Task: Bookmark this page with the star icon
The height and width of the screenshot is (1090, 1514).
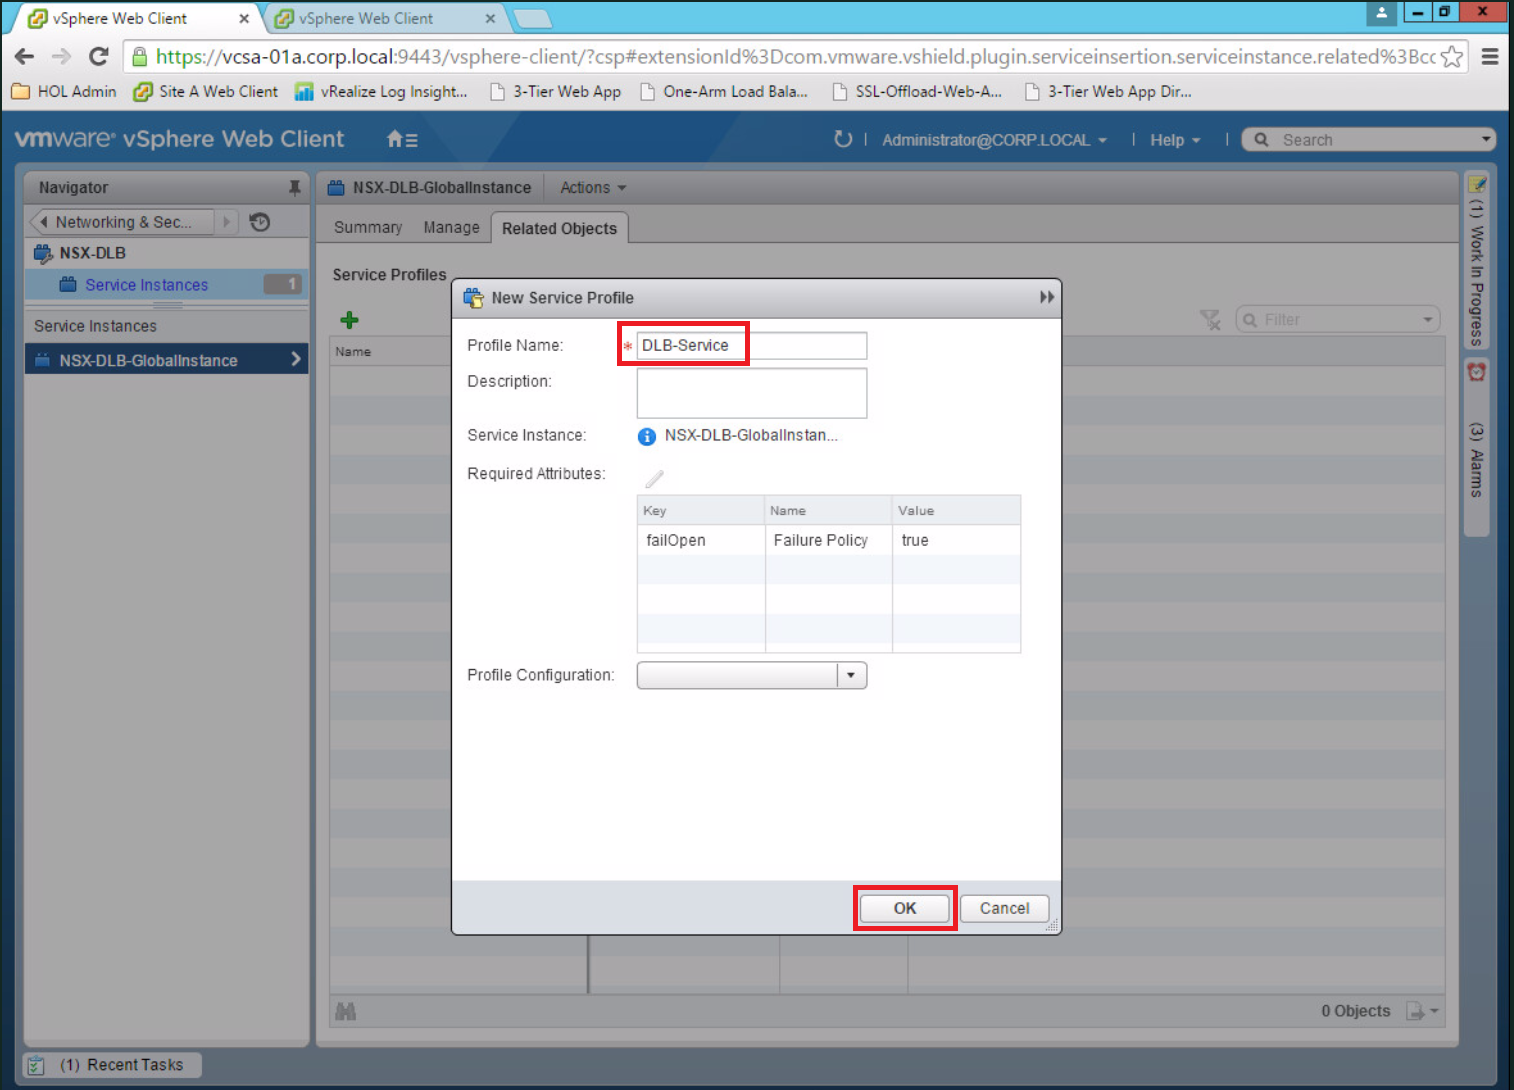Action: click(x=1452, y=57)
